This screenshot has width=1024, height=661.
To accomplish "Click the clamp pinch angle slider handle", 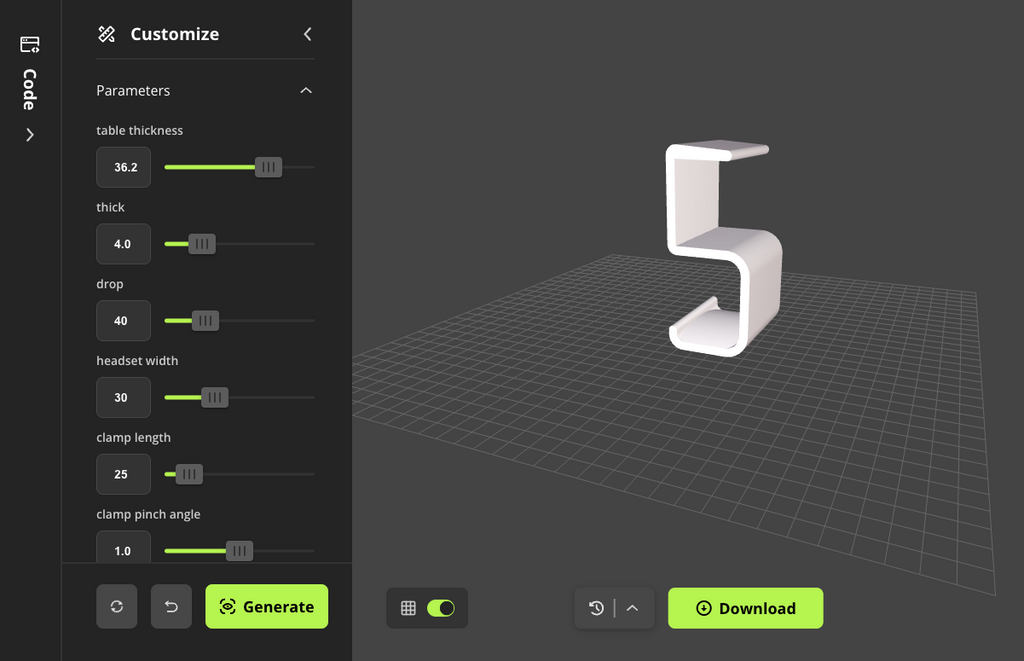I will coord(240,551).
